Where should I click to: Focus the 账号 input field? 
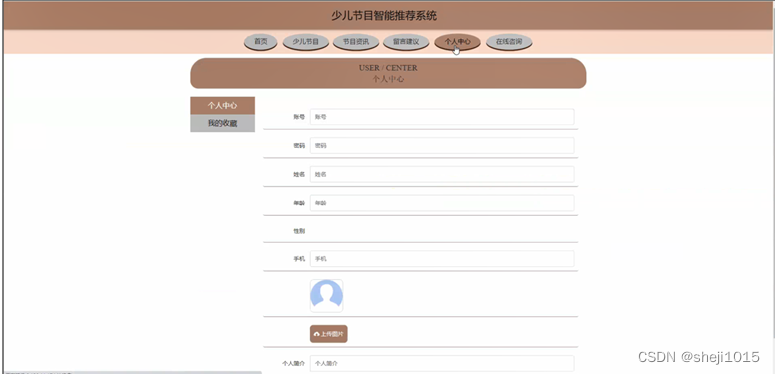point(442,117)
